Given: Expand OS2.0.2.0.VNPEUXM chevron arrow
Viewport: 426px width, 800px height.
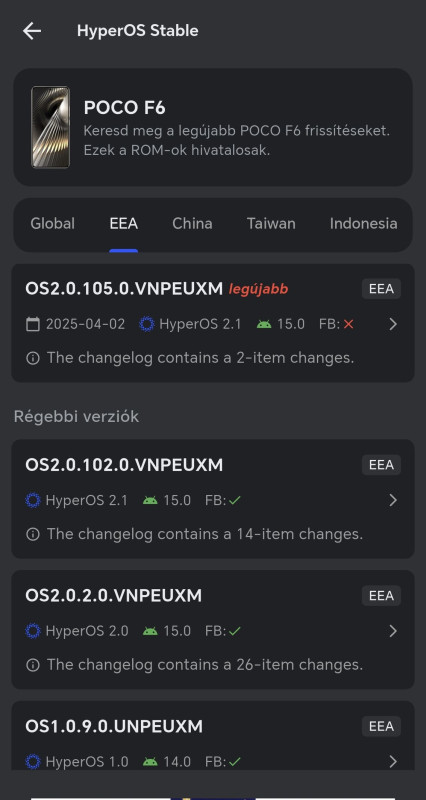Looking at the screenshot, I should click(393, 631).
